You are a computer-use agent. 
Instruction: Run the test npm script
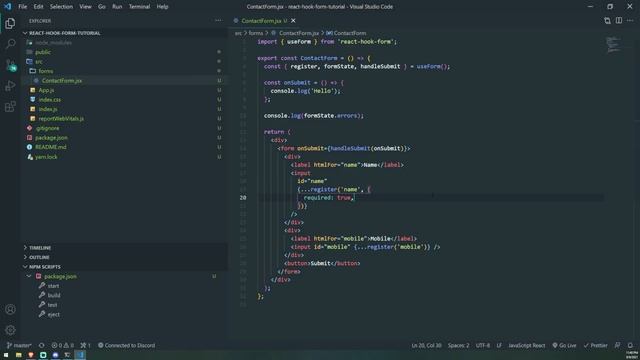click(52, 305)
